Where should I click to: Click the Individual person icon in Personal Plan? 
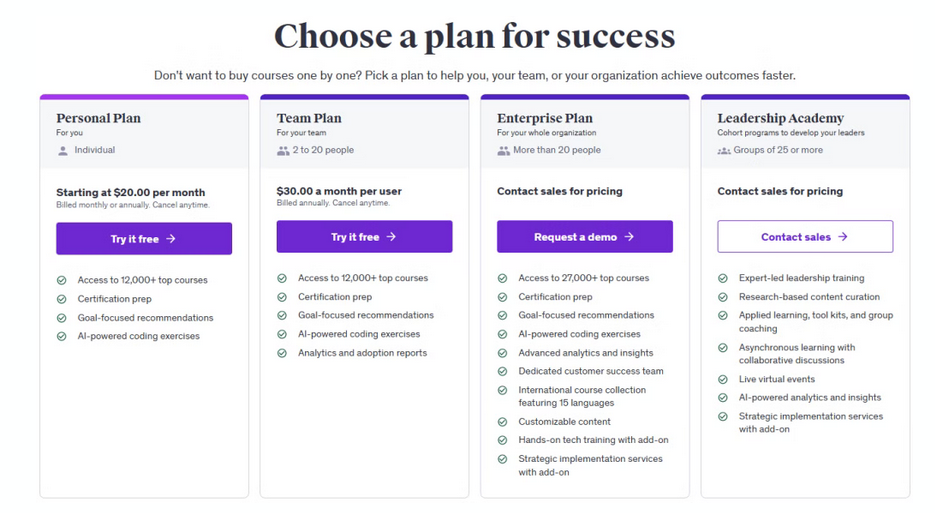coord(63,151)
